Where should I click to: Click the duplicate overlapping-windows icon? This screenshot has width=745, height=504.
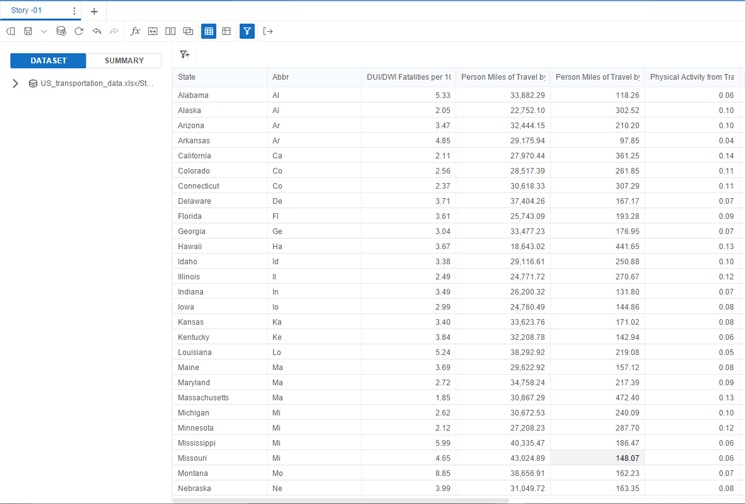[x=188, y=31]
